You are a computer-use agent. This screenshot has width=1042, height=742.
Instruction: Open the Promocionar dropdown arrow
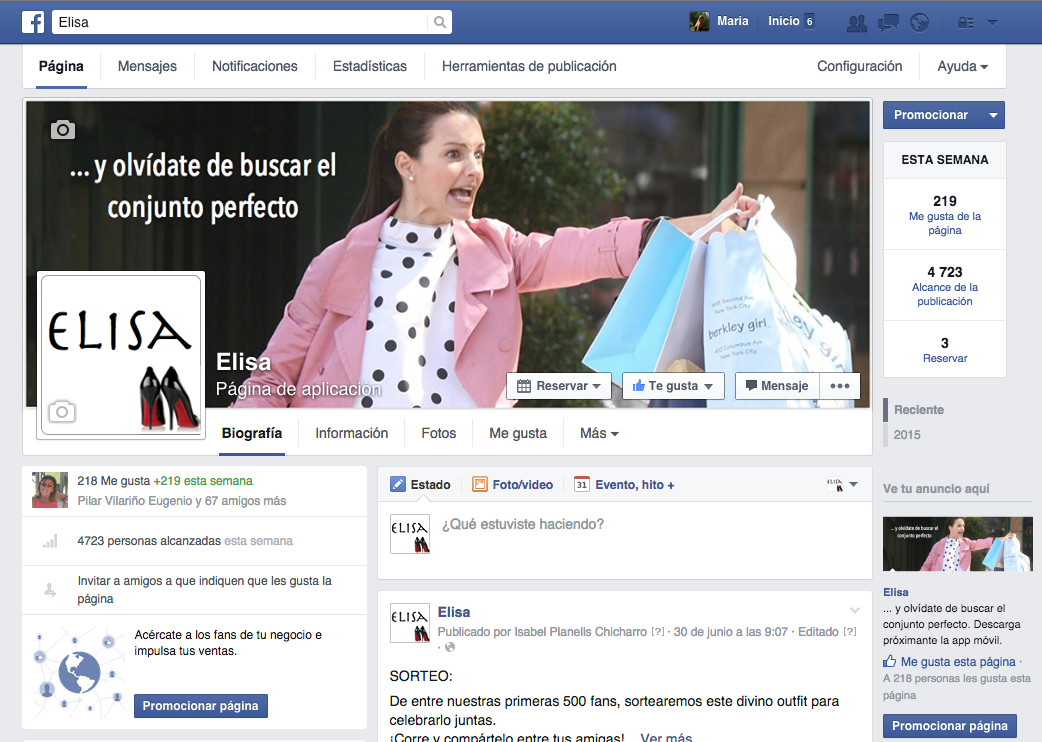point(993,115)
